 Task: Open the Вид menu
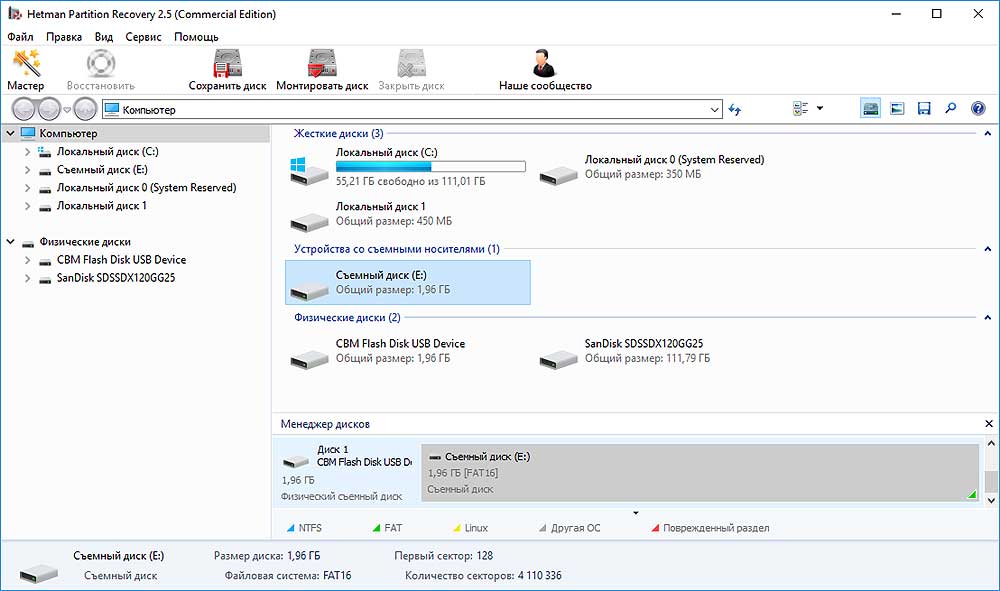[x=104, y=37]
